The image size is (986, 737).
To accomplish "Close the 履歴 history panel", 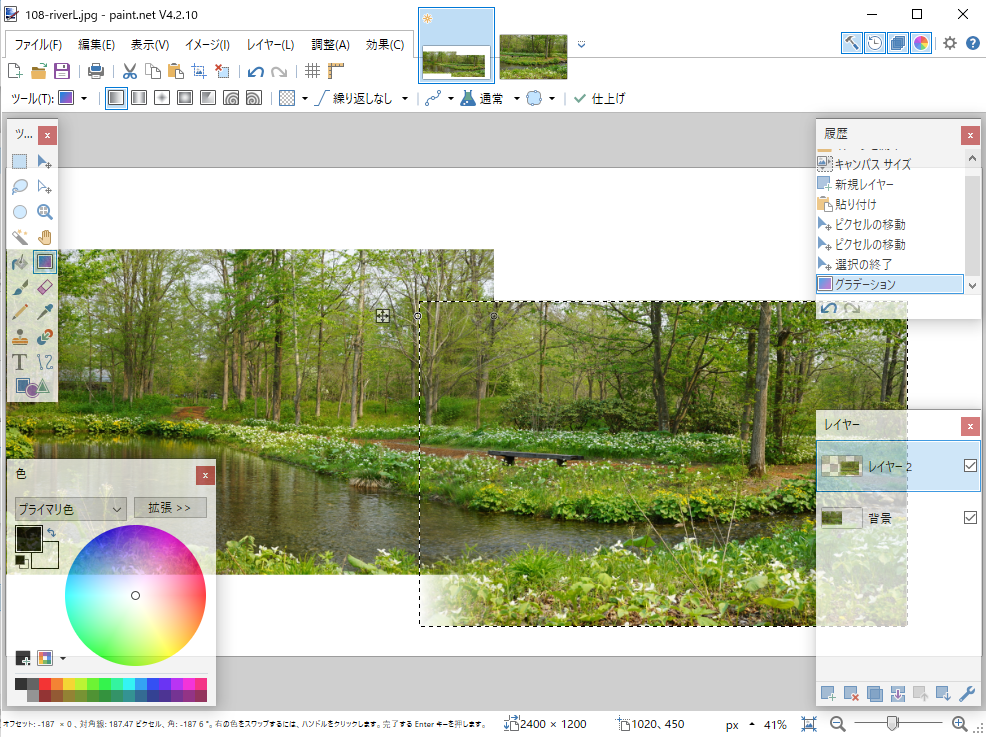I will 970,135.
